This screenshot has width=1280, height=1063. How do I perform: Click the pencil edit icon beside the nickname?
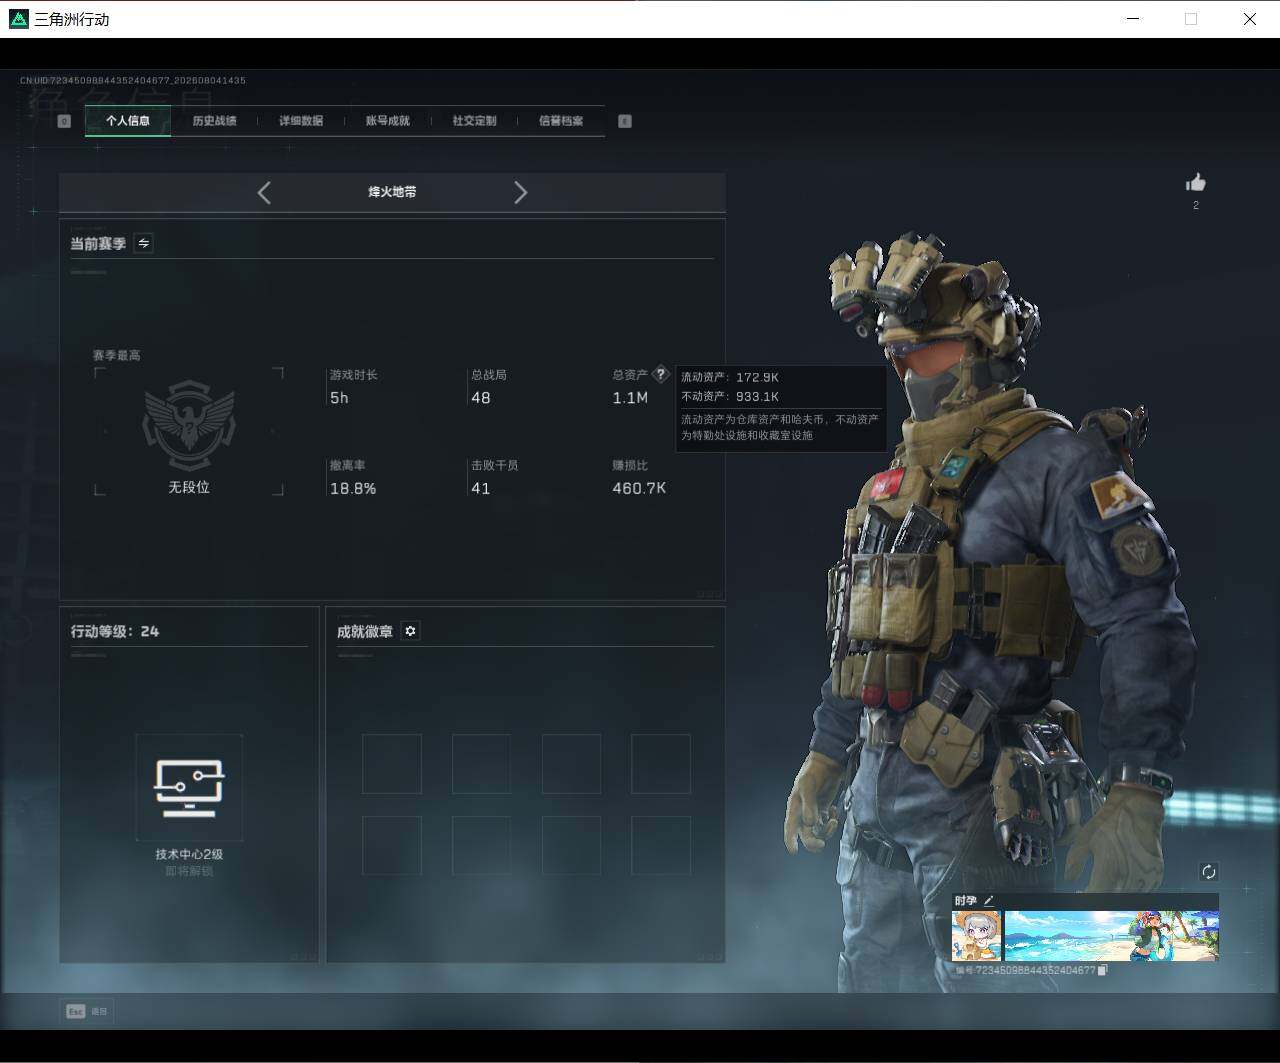point(989,901)
